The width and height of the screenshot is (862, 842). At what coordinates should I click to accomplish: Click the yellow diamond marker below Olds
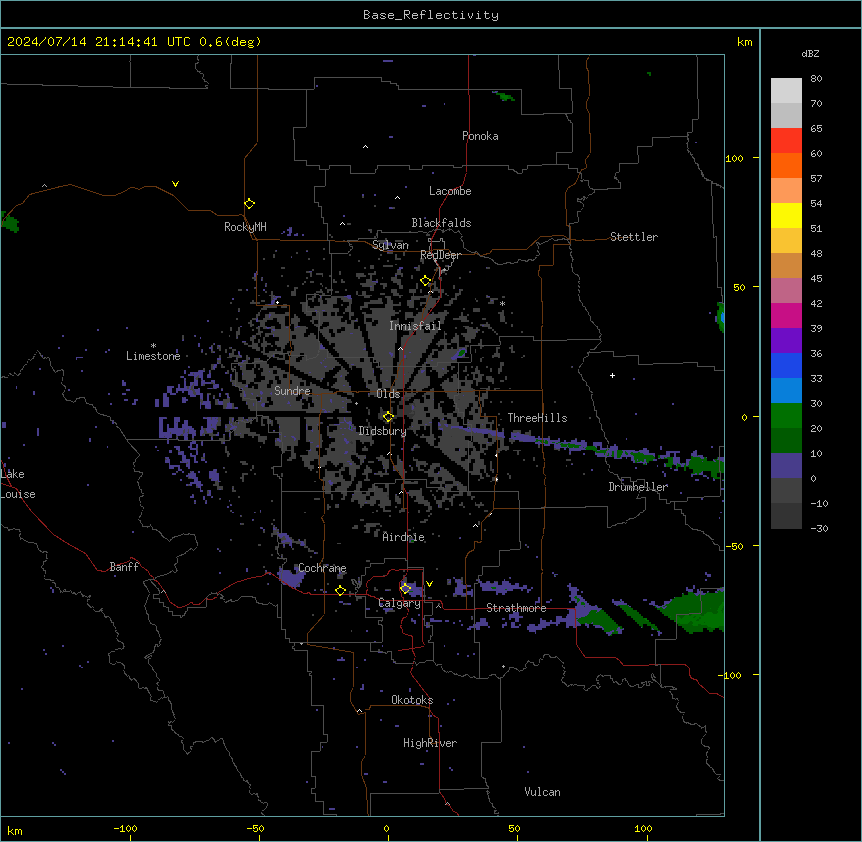point(388,417)
